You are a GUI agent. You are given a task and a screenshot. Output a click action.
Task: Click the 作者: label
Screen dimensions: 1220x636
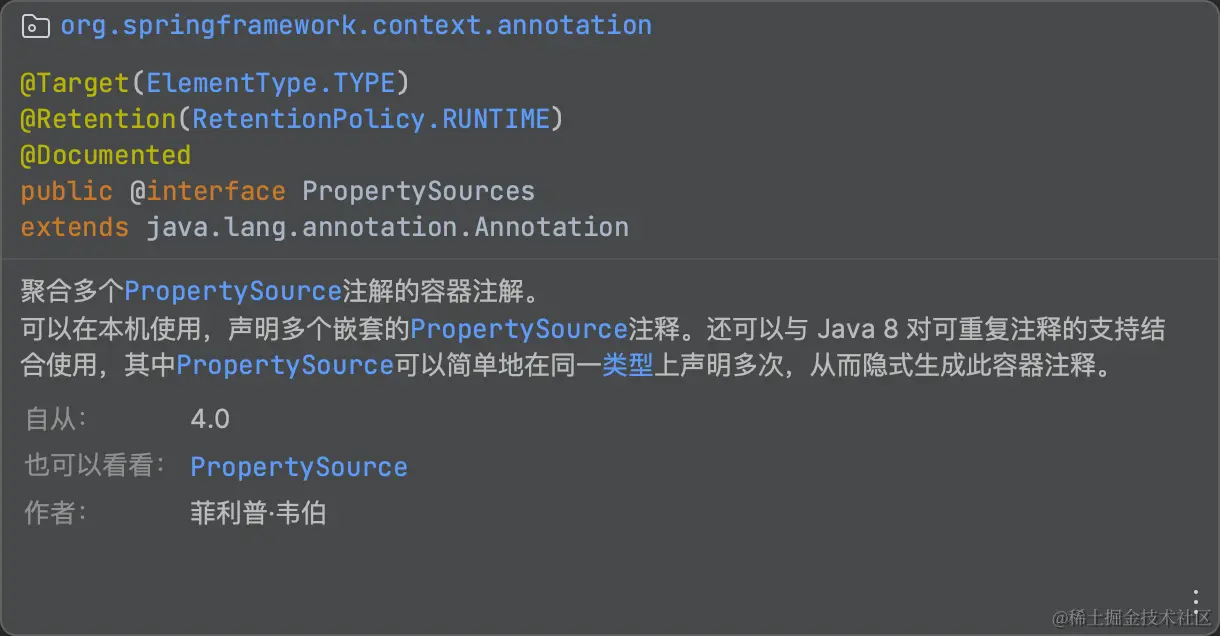tap(56, 514)
